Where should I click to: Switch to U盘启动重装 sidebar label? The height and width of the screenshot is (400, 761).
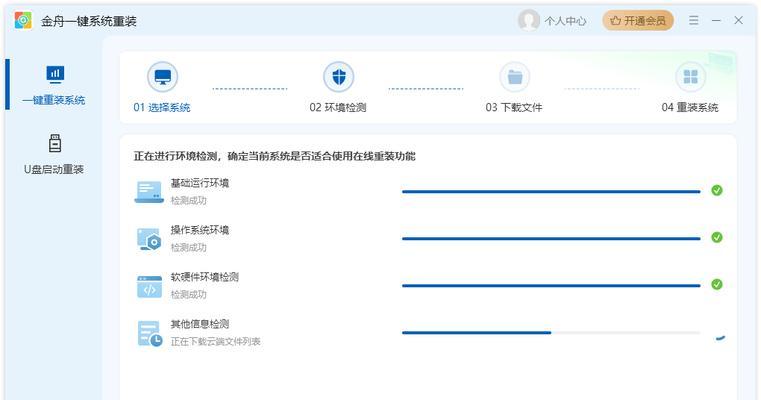[x=54, y=169]
